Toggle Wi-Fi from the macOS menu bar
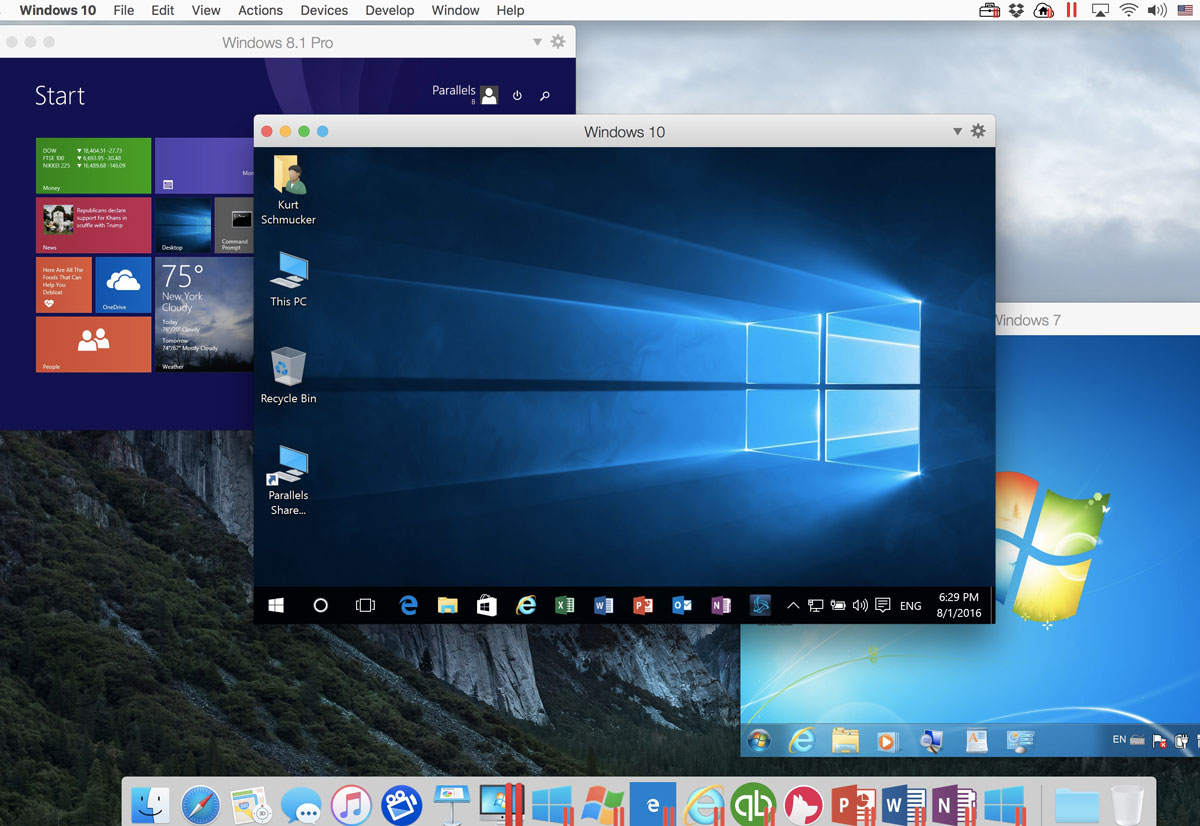Viewport: 1200px width, 826px height. [x=1130, y=10]
